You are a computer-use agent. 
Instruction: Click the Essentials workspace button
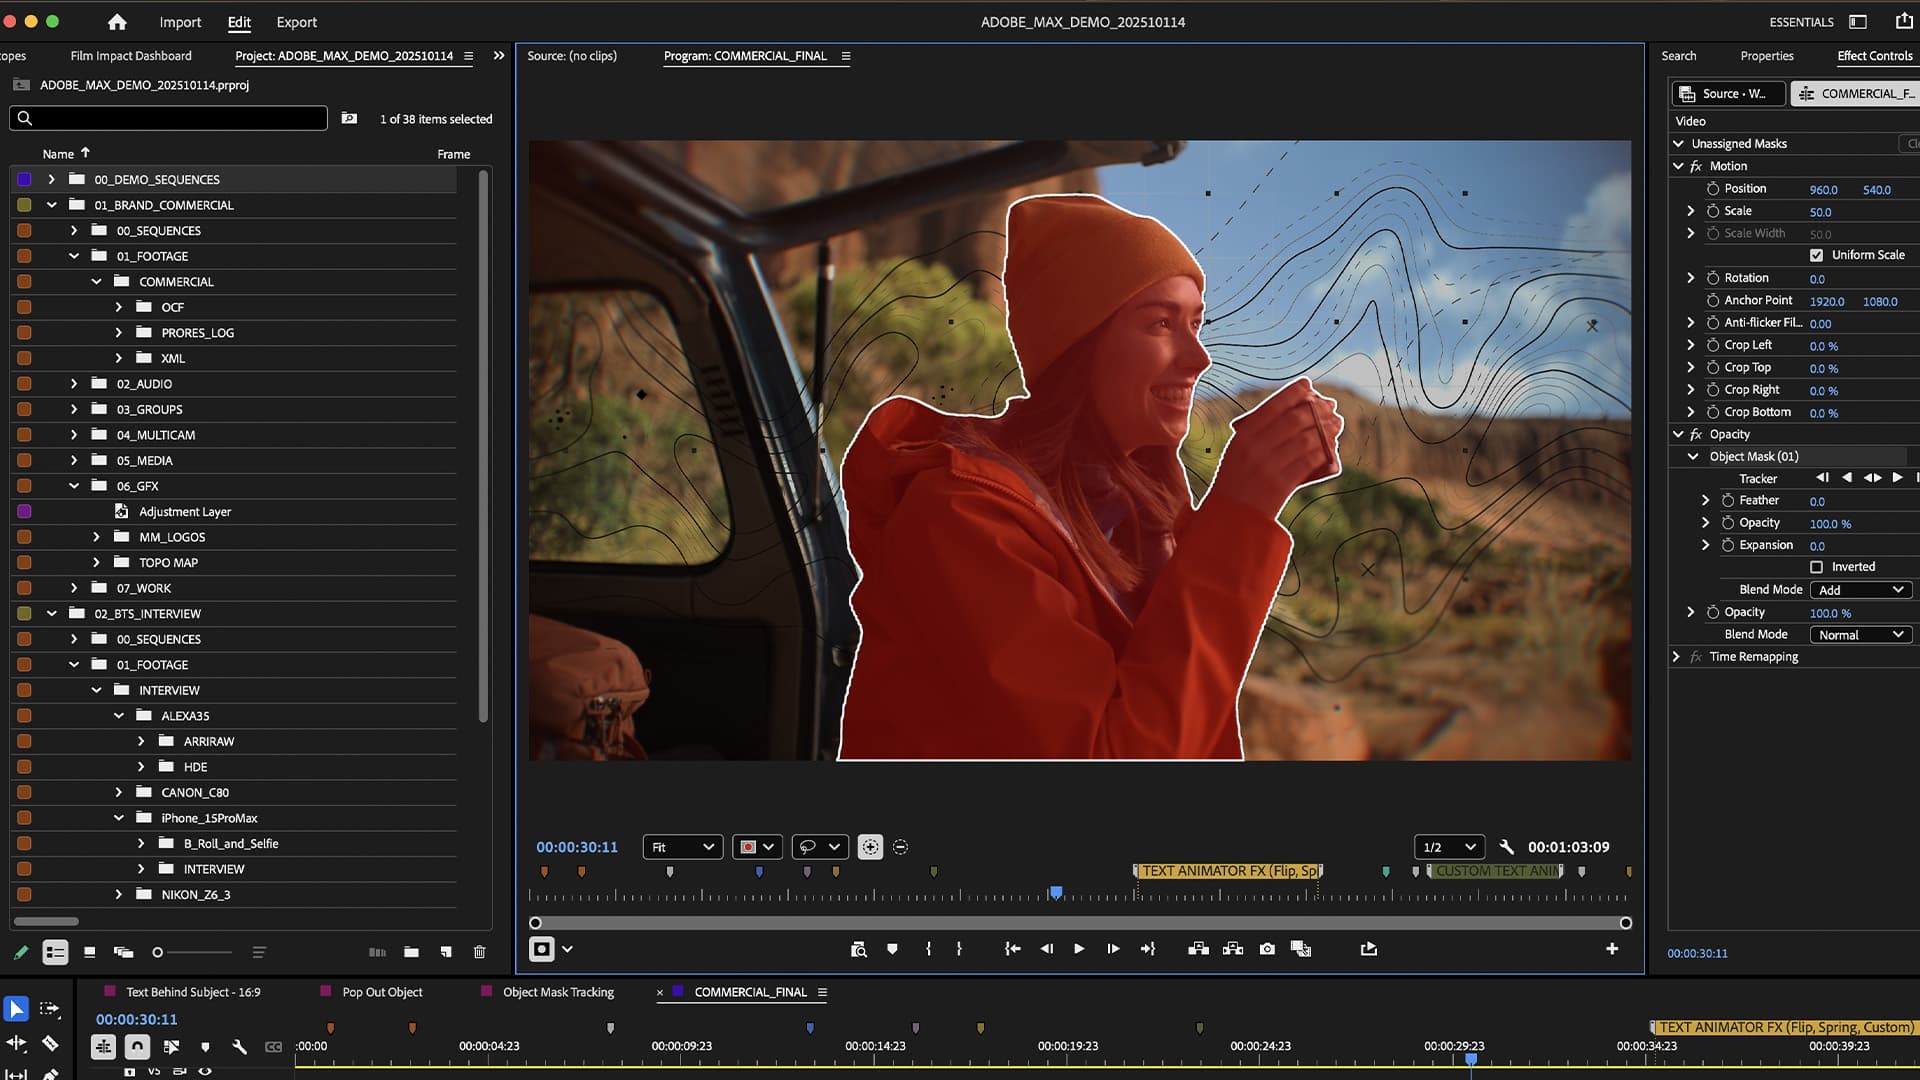click(1800, 21)
